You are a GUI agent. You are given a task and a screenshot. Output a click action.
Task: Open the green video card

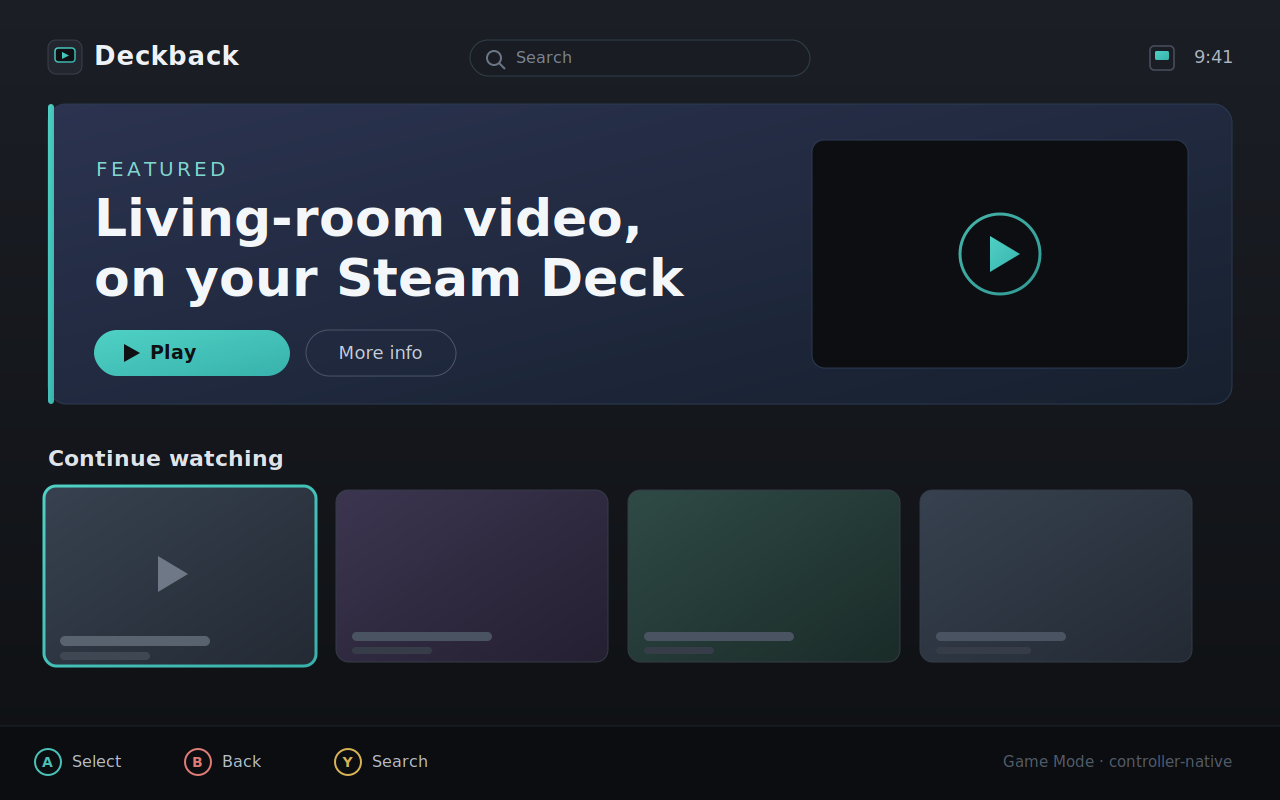(x=764, y=576)
